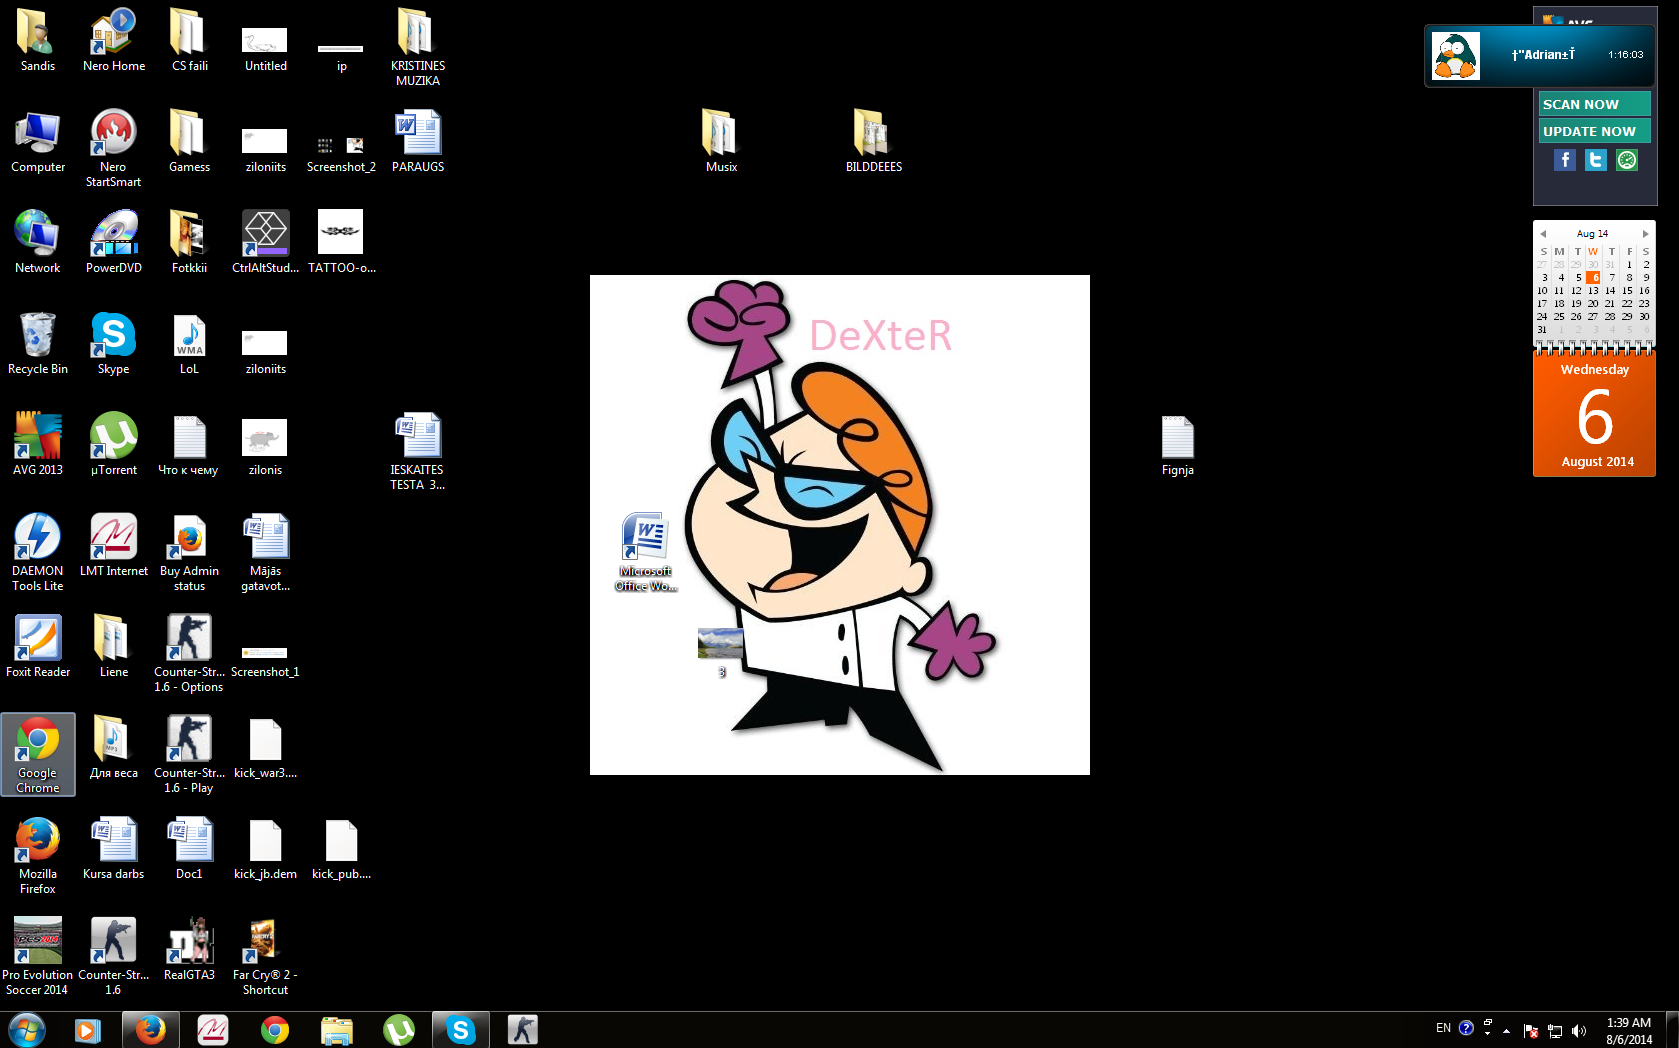This screenshot has width=1679, height=1048.
Task: Open AVG gadget Twitter link
Action: tap(1596, 160)
